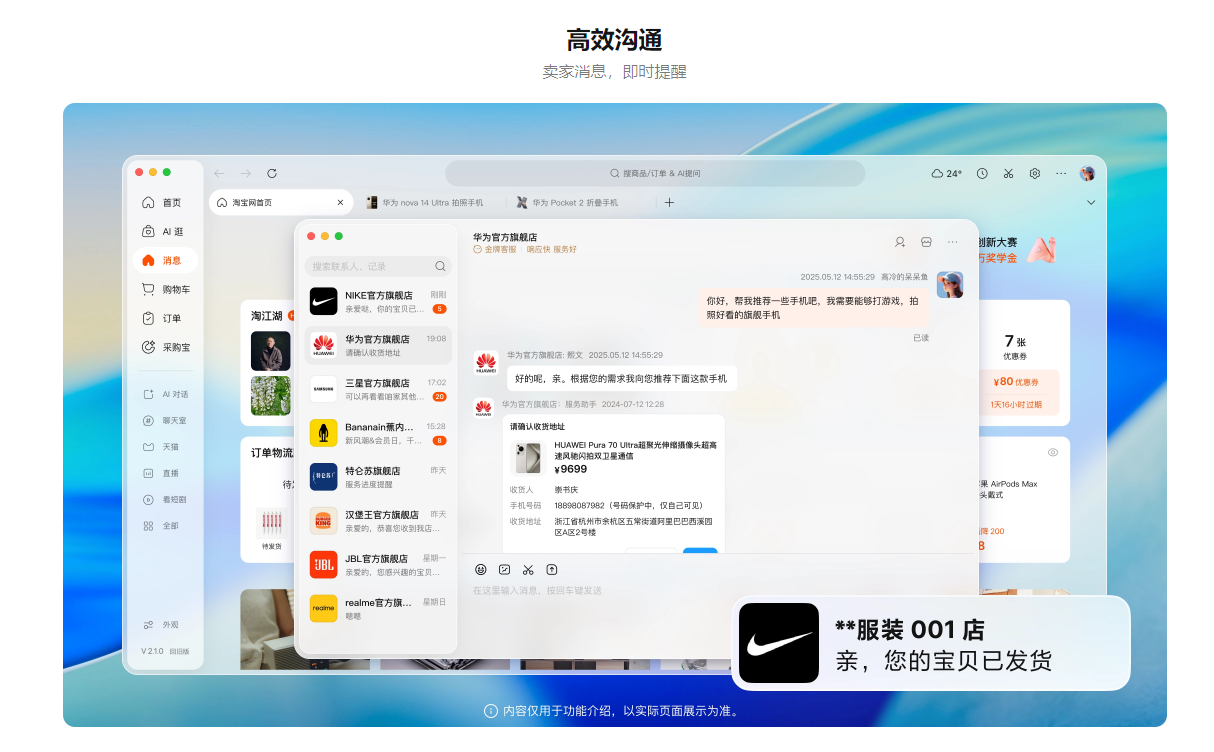Image resolution: width=1214 pixels, height=752 pixels.
Task: Open the 汉堡王官方旗舰店 conversation
Action: point(378,521)
